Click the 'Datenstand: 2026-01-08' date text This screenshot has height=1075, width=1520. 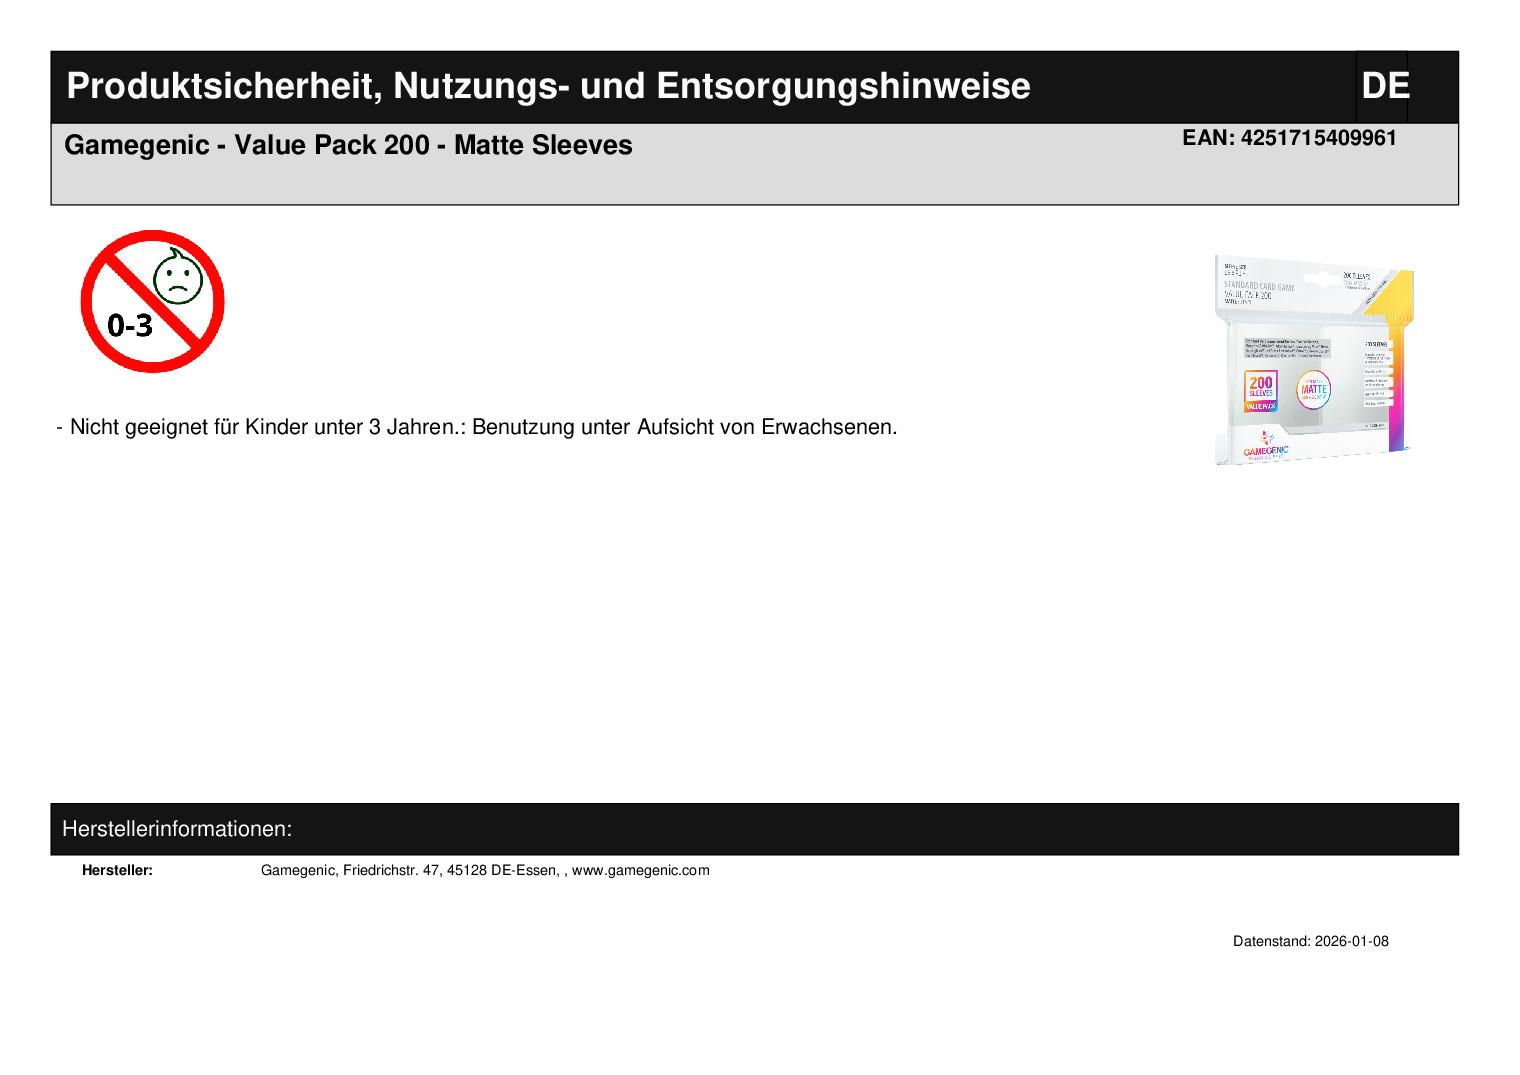pos(1310,941)
